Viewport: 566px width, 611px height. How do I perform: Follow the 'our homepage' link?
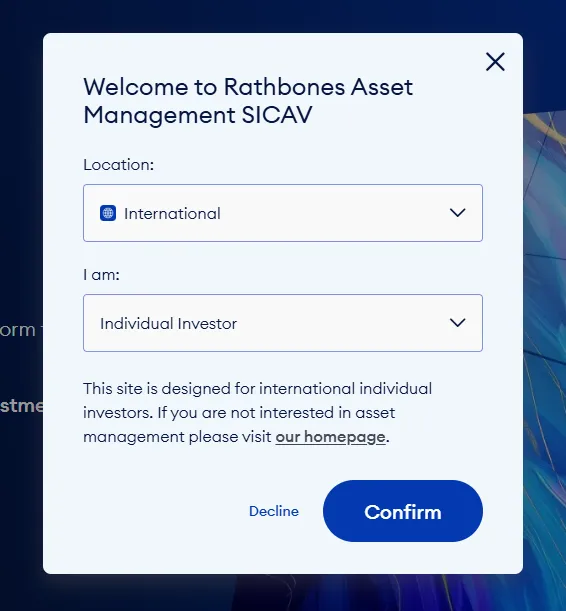(330, 437)
